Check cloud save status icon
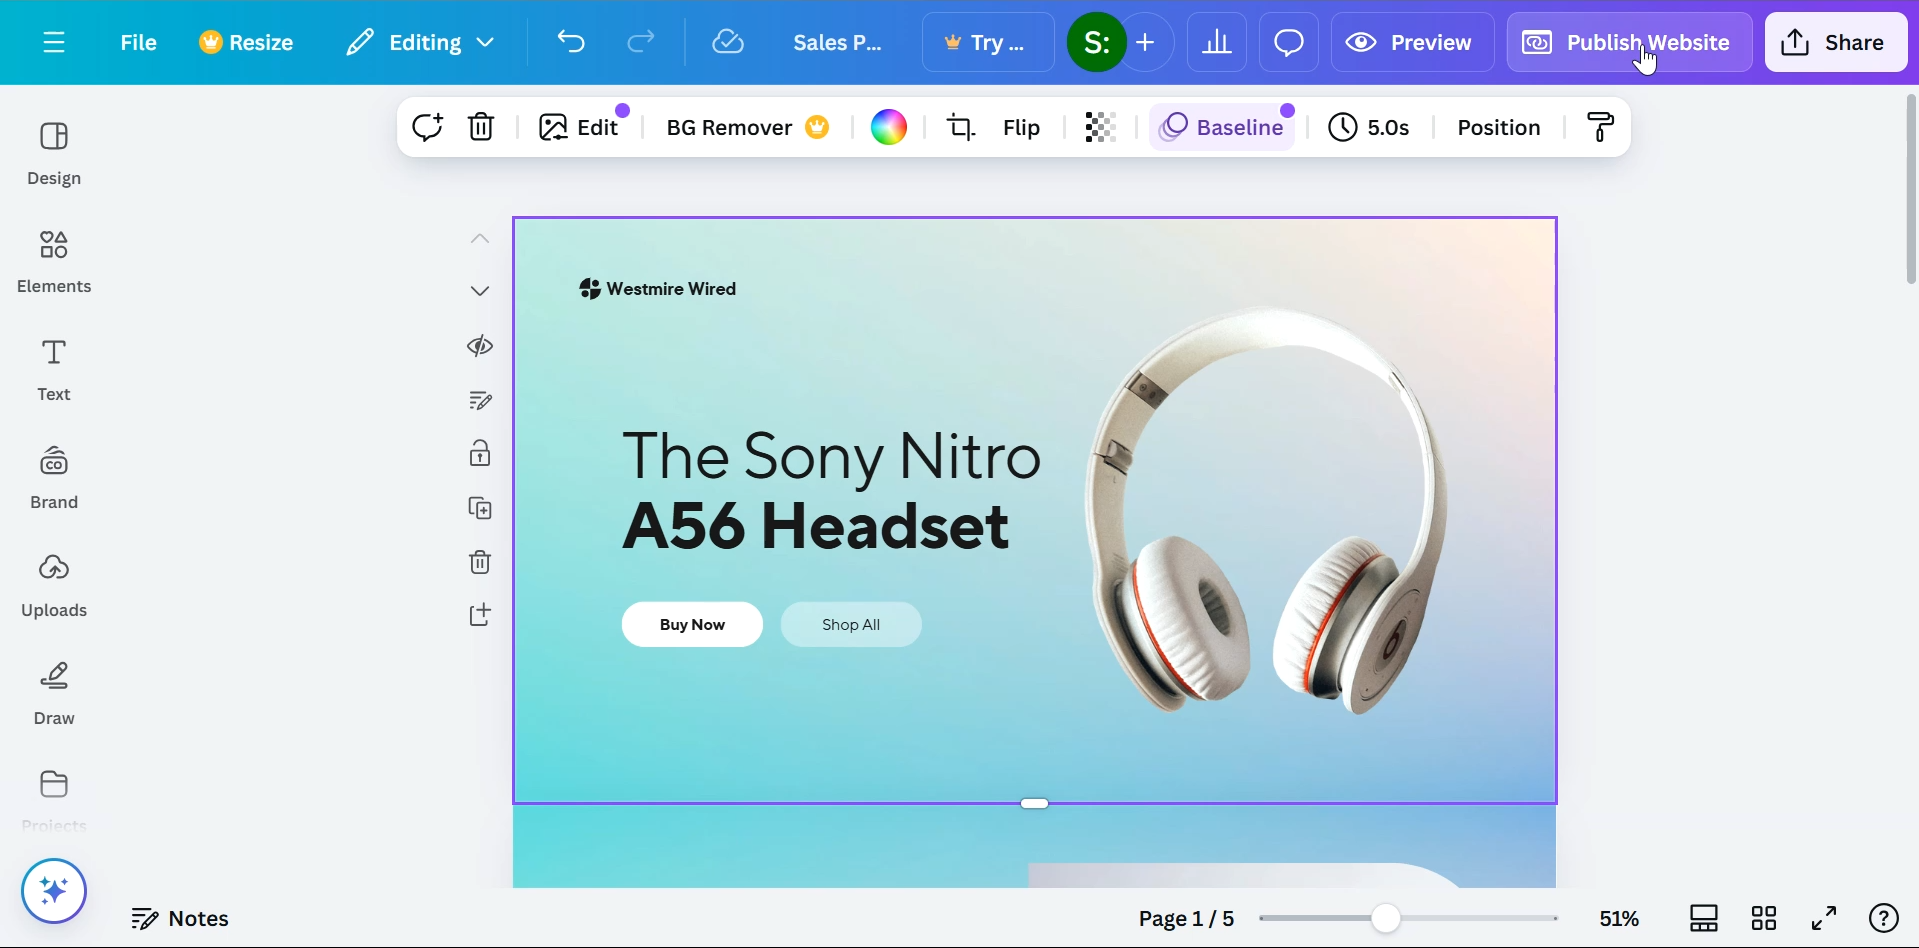The height and width of the screenshot is (948, 1919). coord(728,42)
